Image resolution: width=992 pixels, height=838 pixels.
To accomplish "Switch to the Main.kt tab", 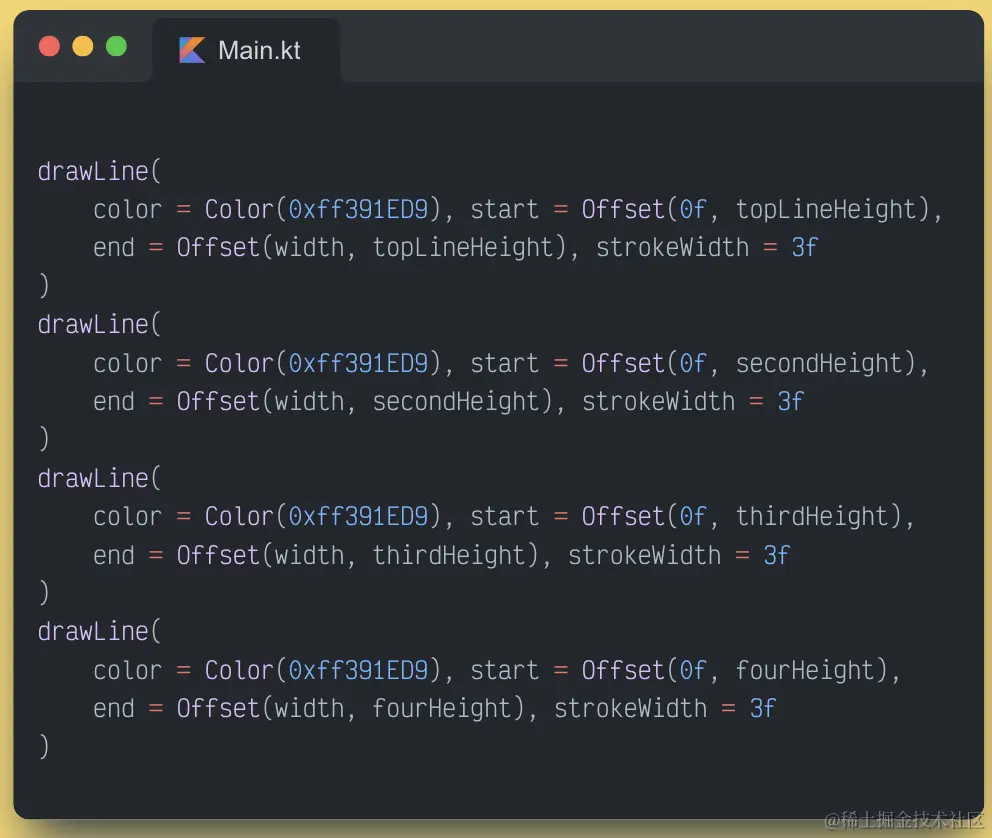I will 259,50.
